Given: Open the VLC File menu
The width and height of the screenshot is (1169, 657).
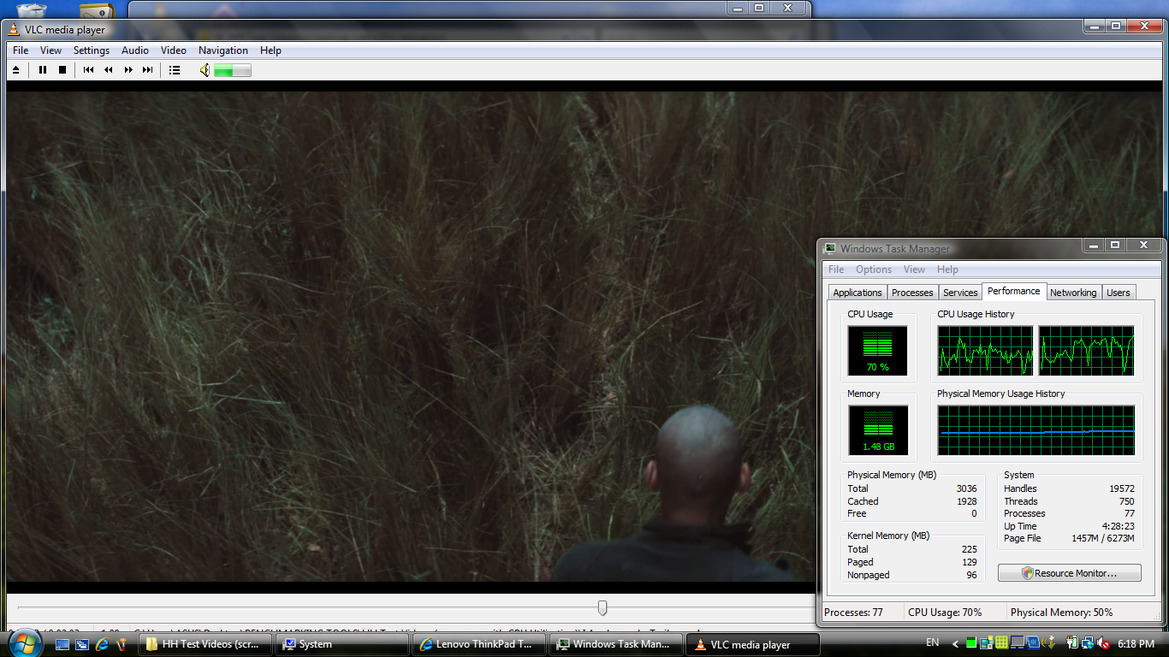Looking at the screenshot, I should coord(20,51).
